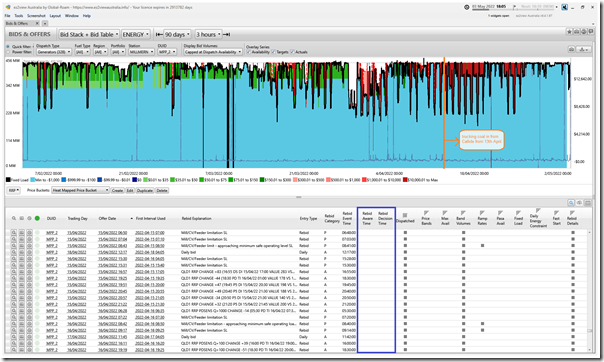Click the clock icon beside the date

coord(466,7)
